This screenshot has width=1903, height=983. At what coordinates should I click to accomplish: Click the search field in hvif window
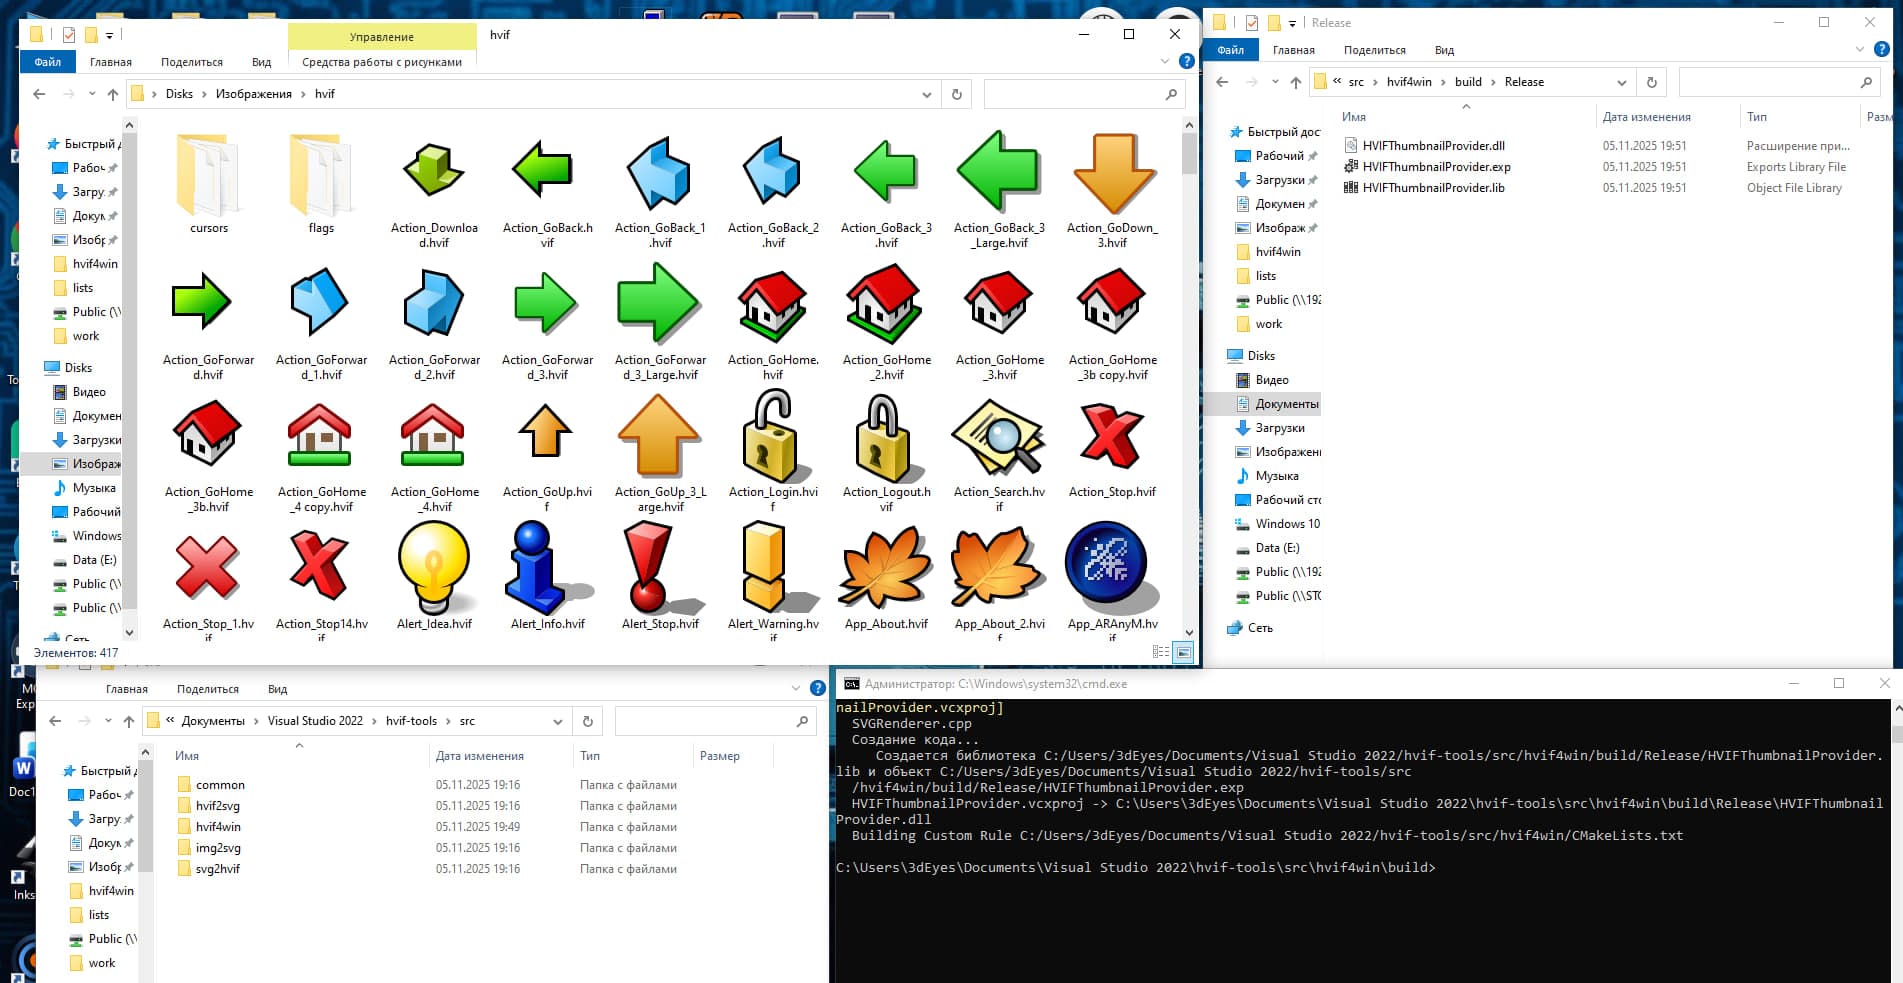1075,94
